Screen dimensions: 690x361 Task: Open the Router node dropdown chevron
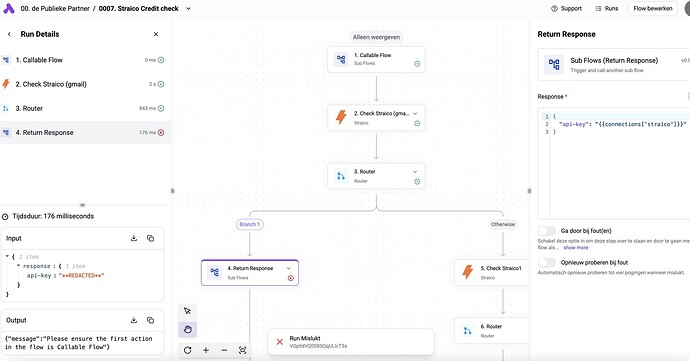pos(415,172)
